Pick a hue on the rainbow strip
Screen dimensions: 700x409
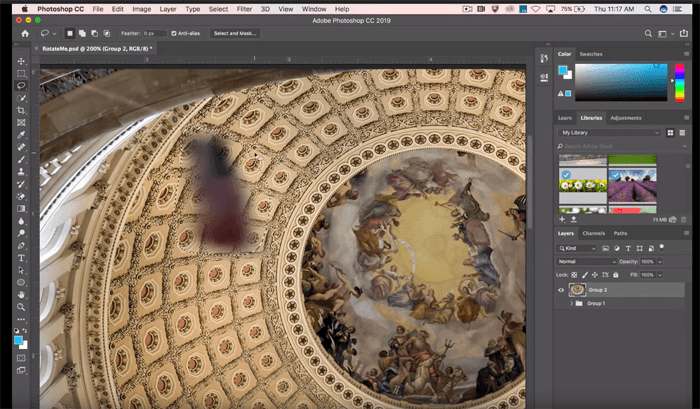(679, 82)
